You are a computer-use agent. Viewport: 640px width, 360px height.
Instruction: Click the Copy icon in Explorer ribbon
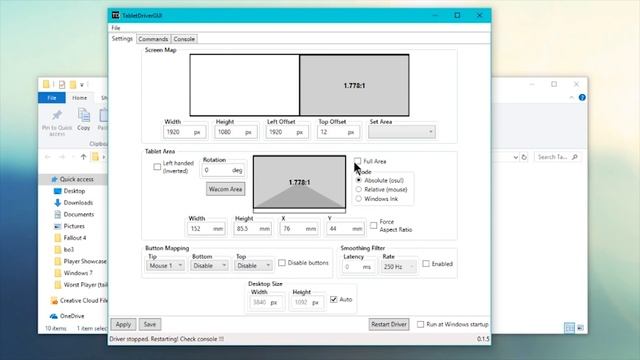point(84,116)
